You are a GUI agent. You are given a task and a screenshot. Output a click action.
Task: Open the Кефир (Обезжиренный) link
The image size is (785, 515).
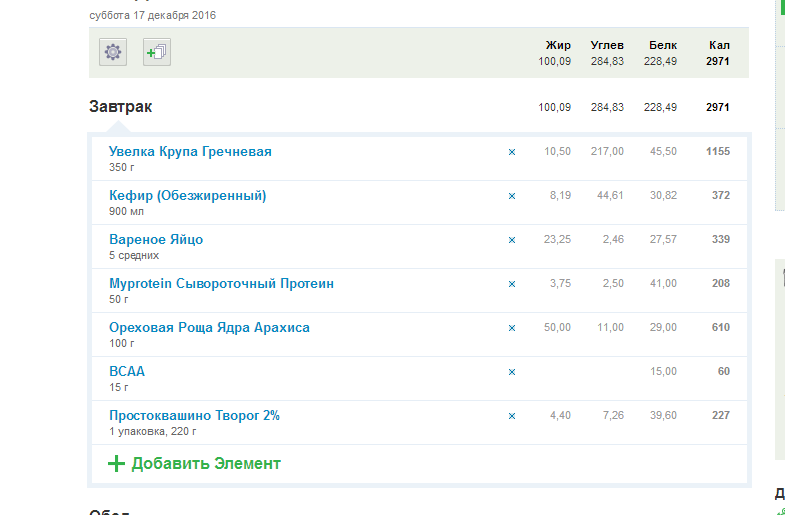pos(188,196)
